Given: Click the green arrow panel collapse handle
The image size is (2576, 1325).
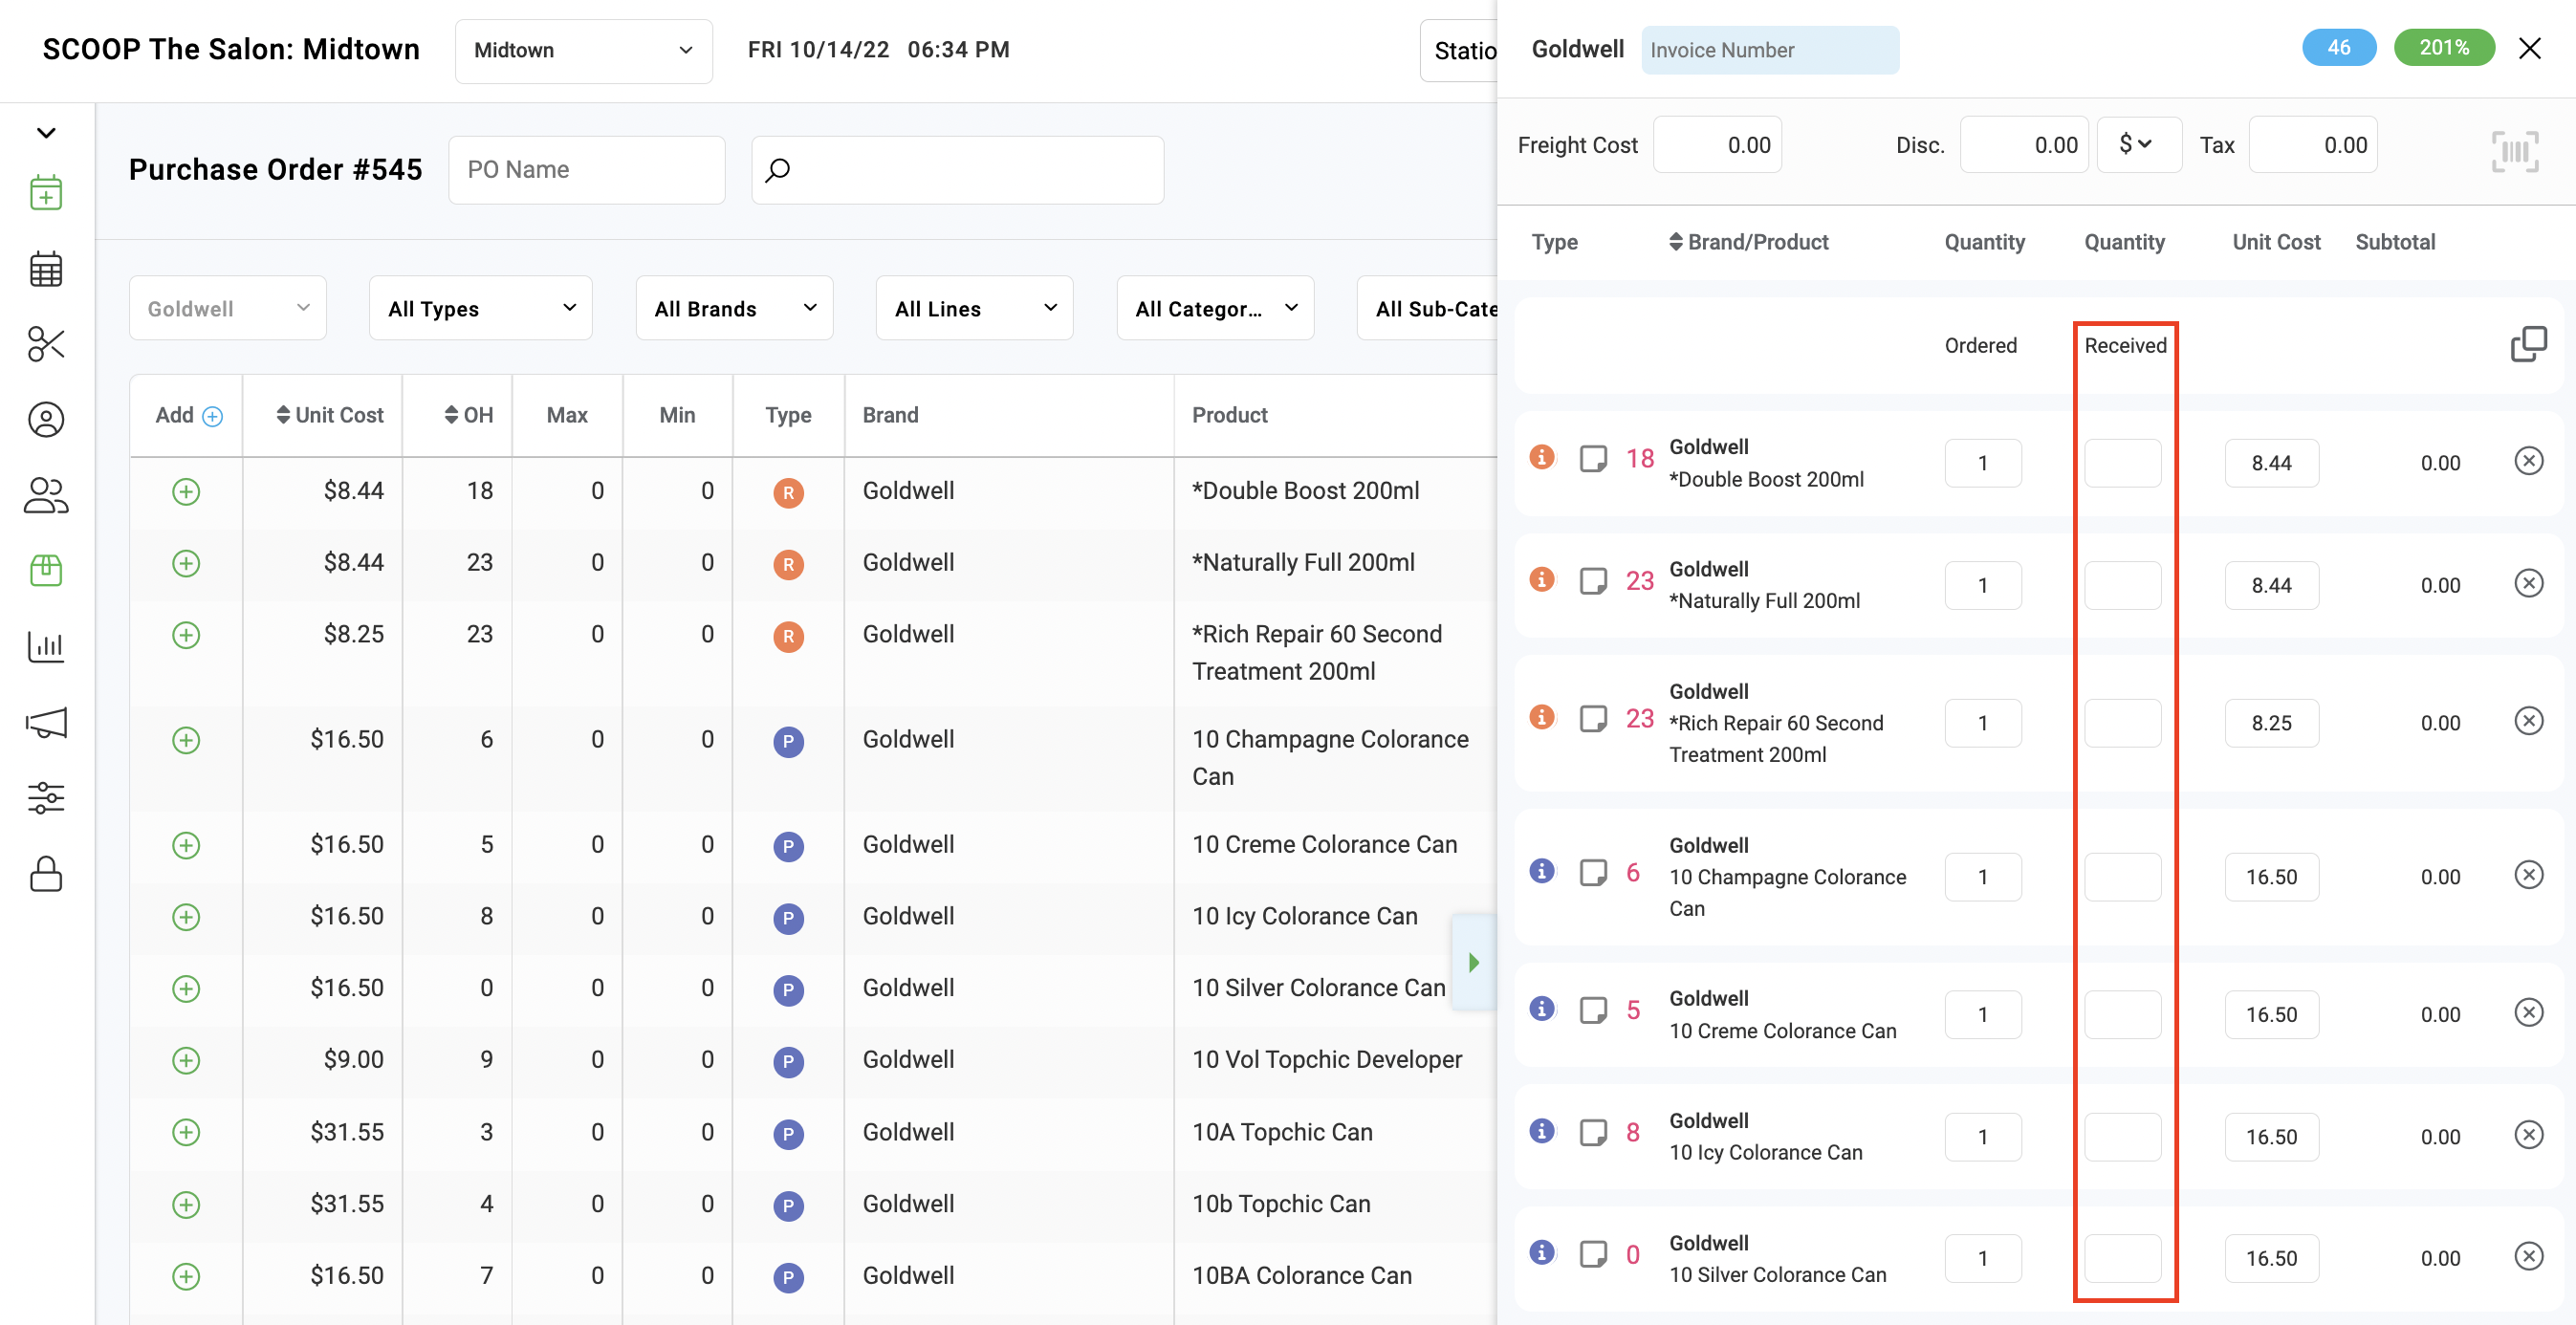Looking at the screenshot, I should tap(1474, 963).
